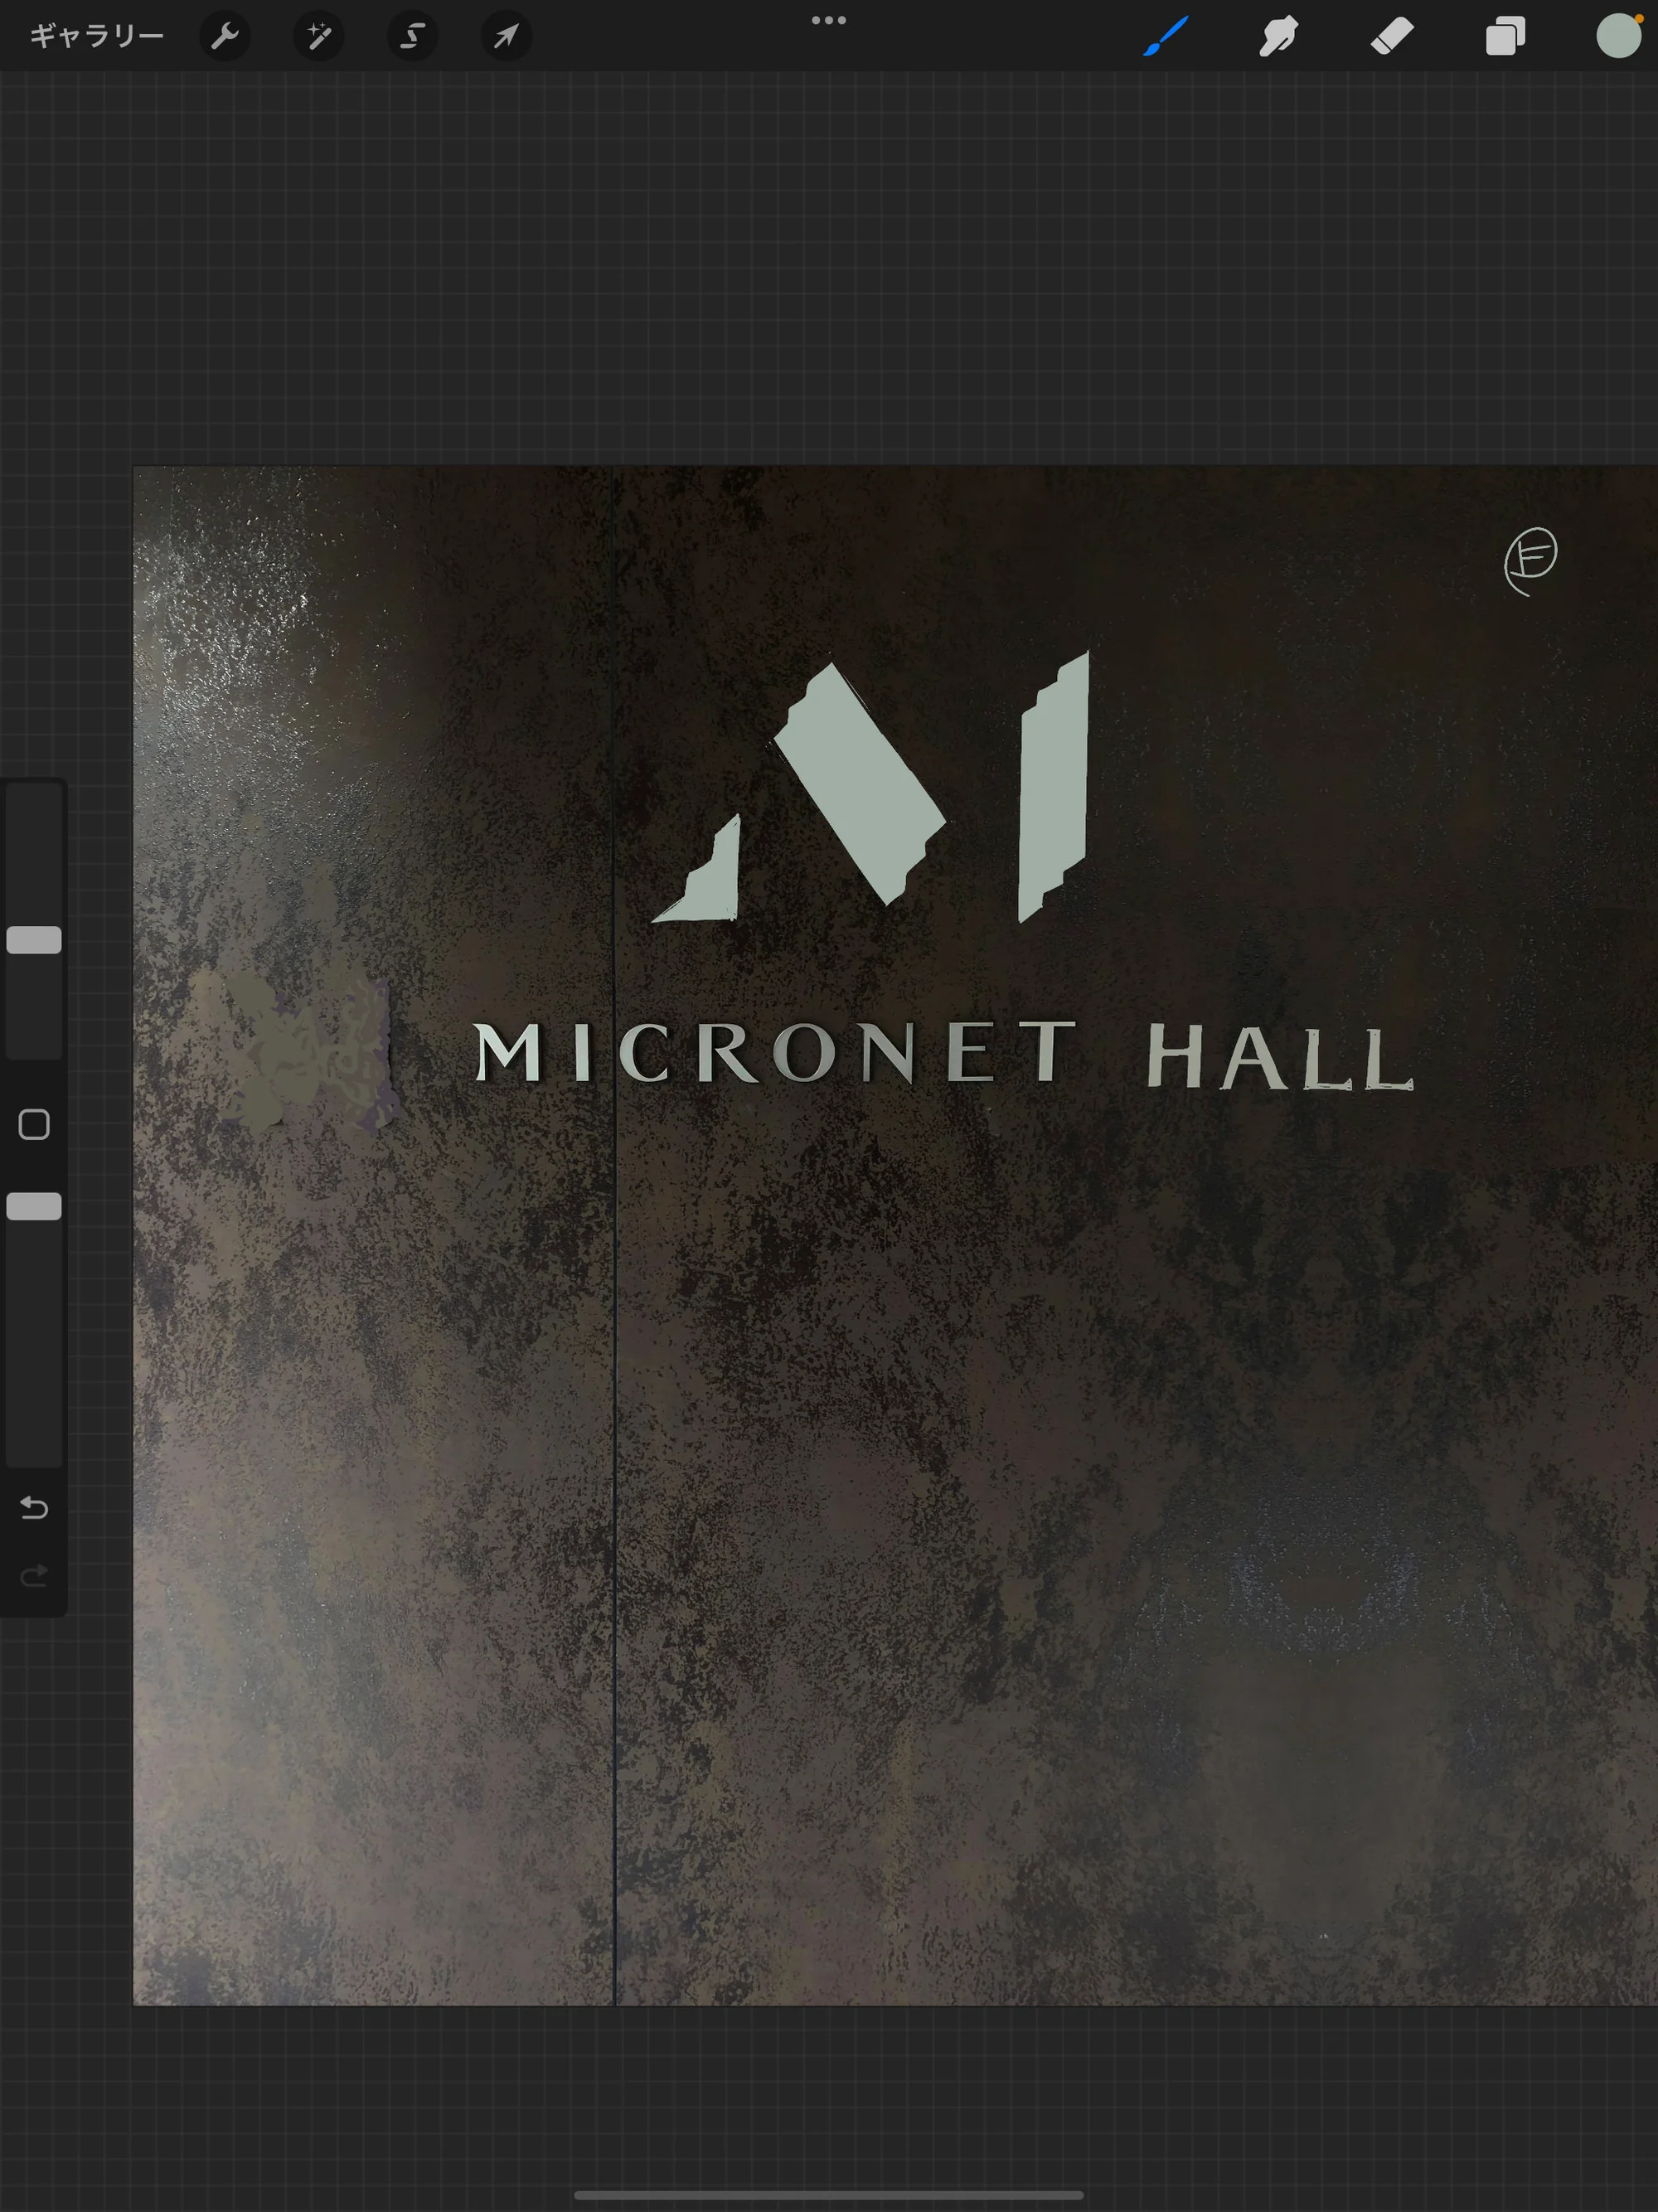Activate the Selection S-shaped tool

click(412, 37)
